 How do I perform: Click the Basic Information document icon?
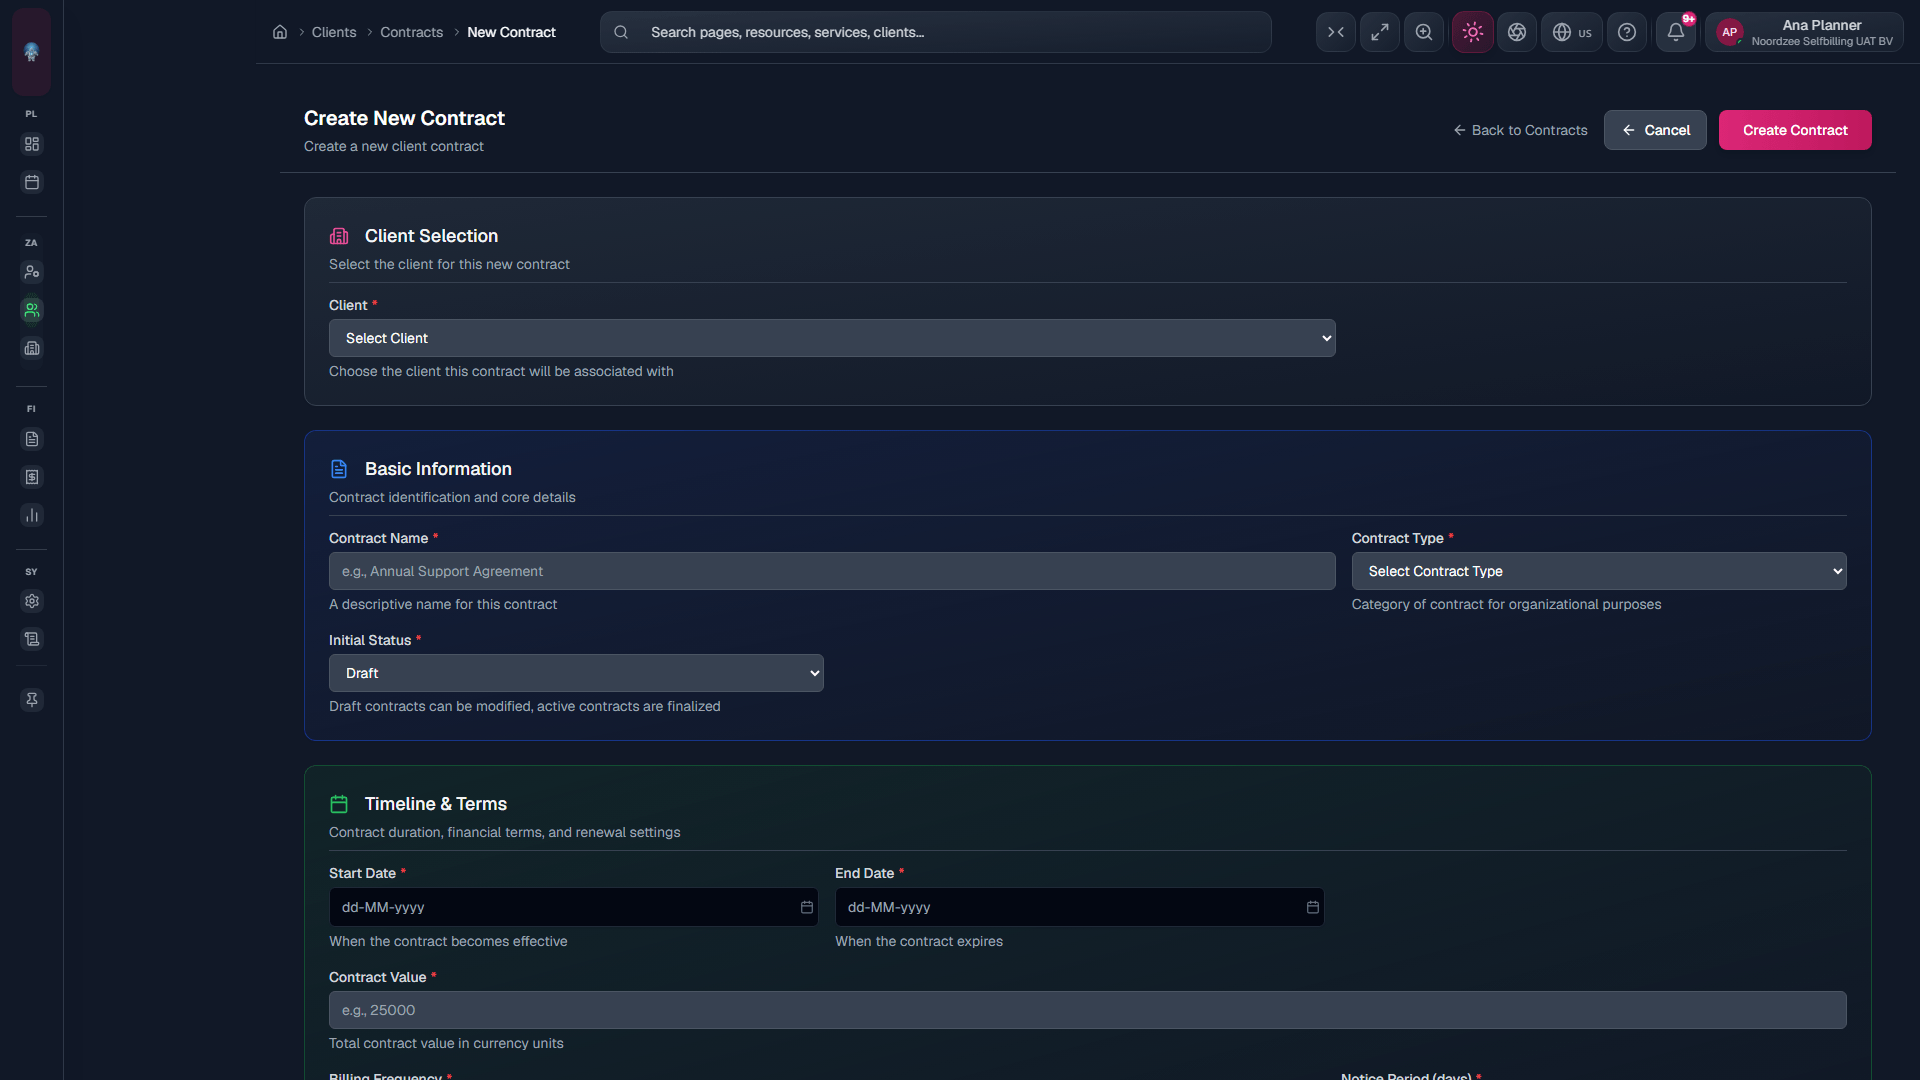339,469
